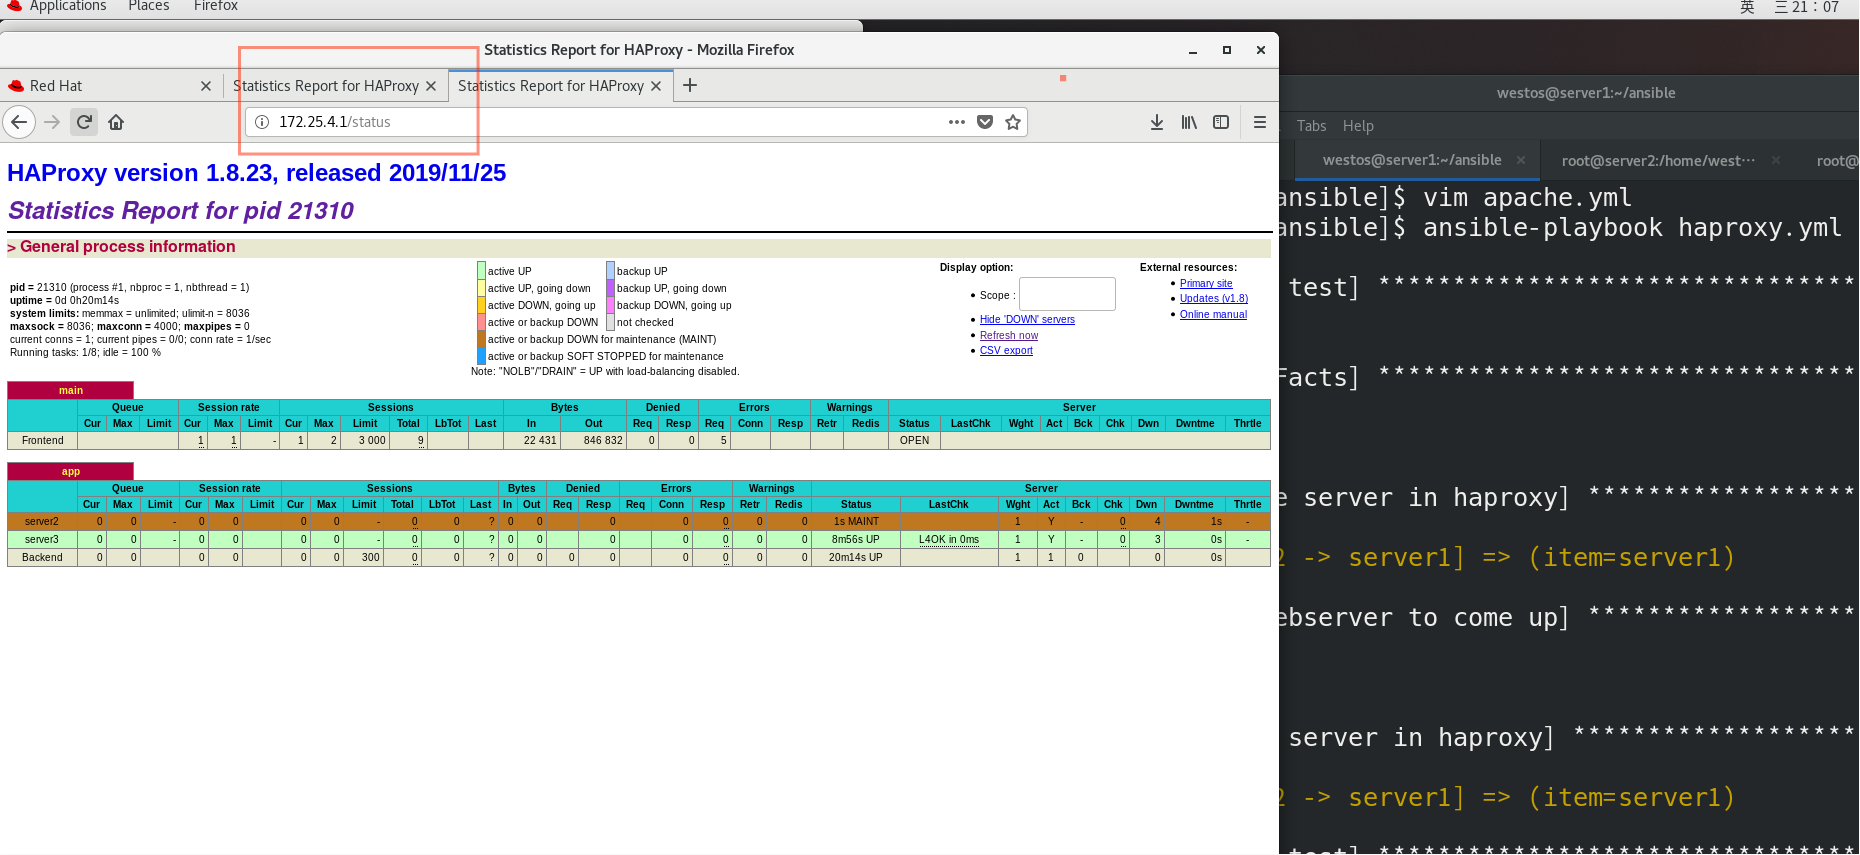Close the westos@server1 terminal tab

[x=1521, y=160]
